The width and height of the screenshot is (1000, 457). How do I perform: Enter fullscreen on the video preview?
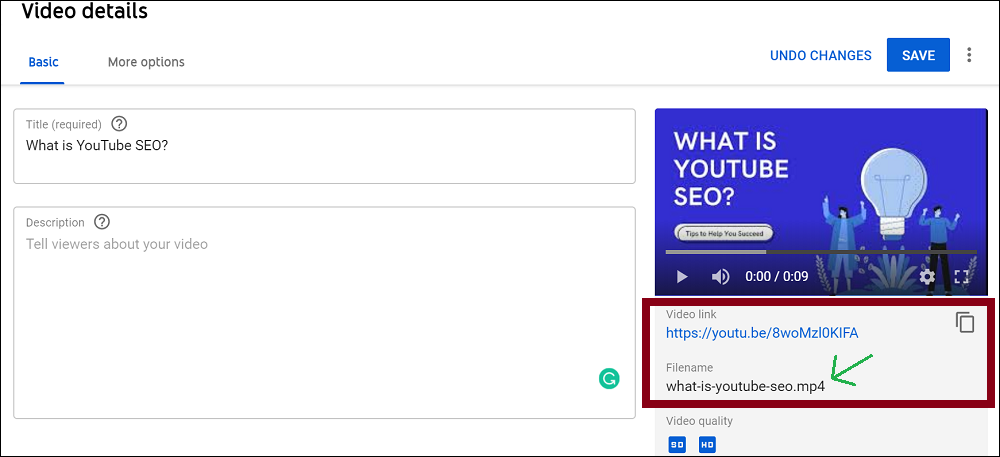pos(962,277)
